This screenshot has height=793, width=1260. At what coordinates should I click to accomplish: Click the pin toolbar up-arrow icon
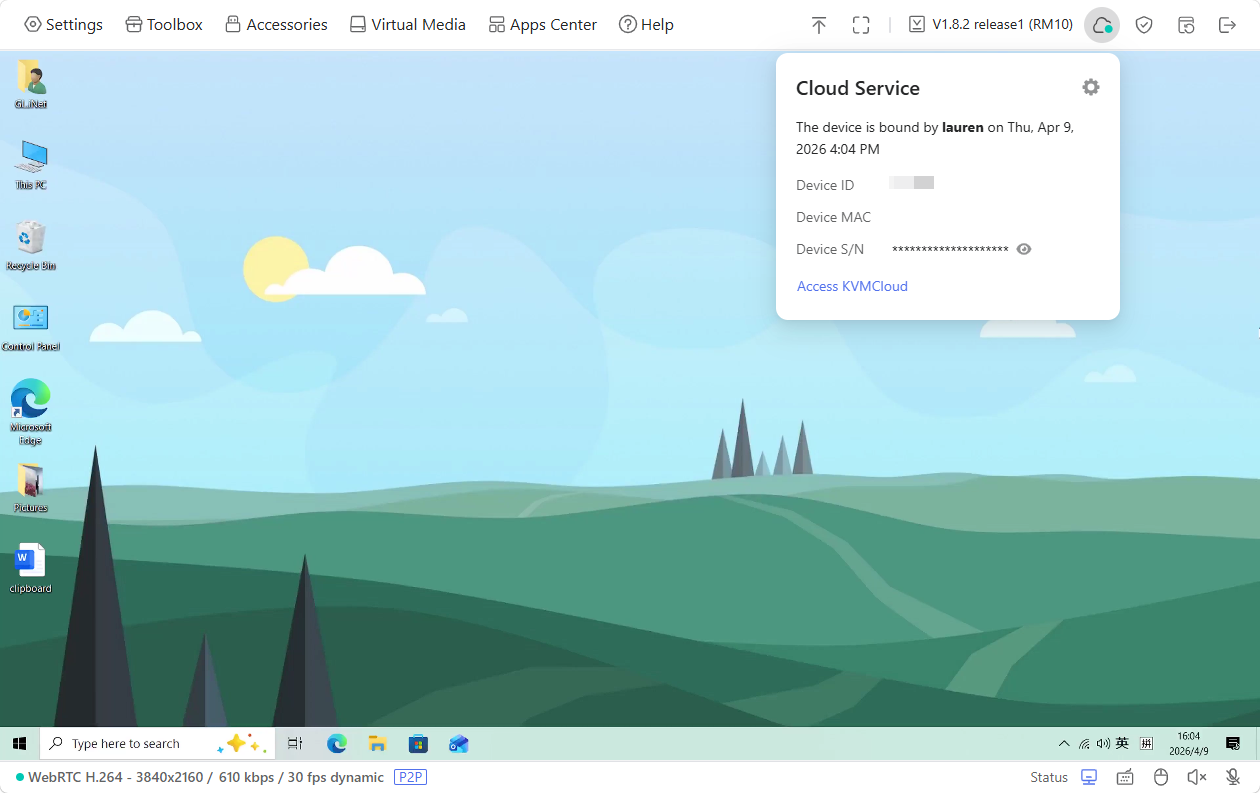click(819, 25)
